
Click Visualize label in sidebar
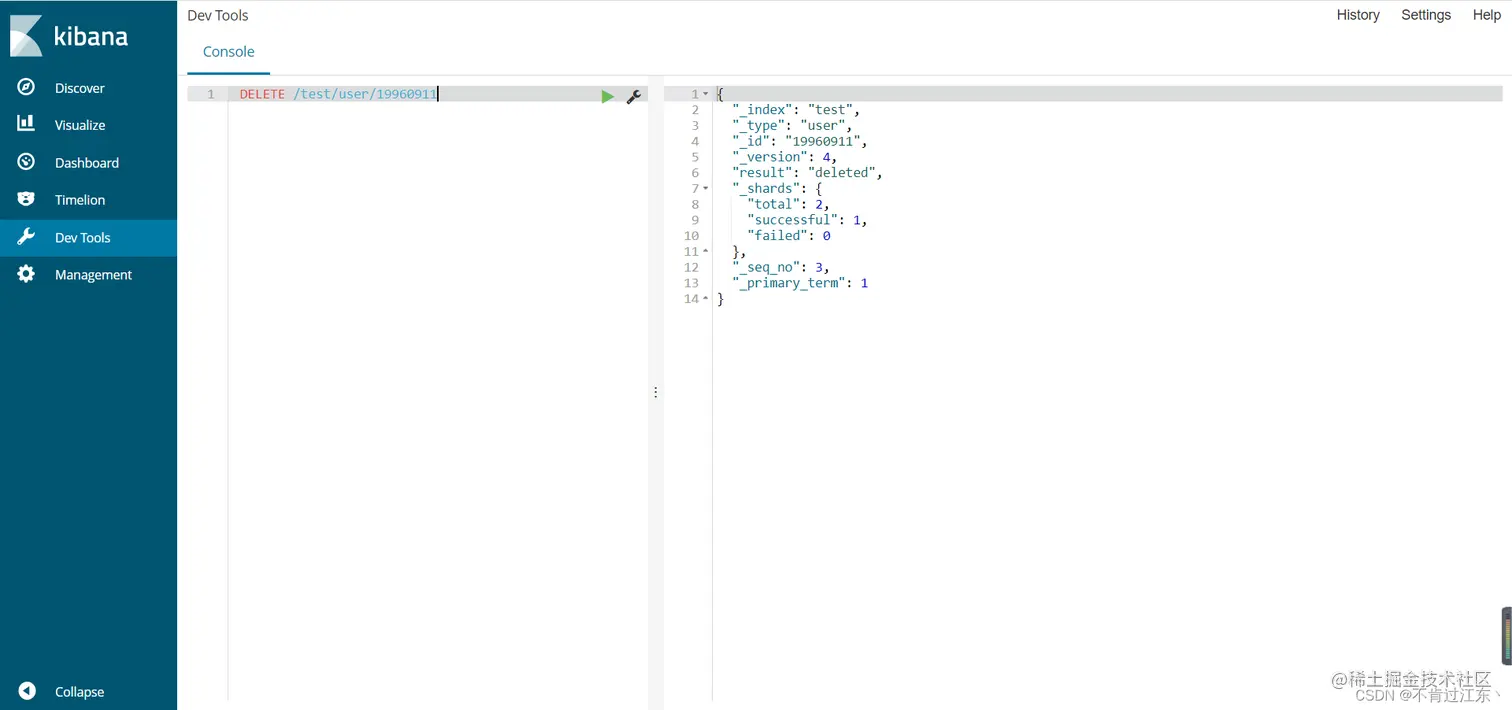80,125
